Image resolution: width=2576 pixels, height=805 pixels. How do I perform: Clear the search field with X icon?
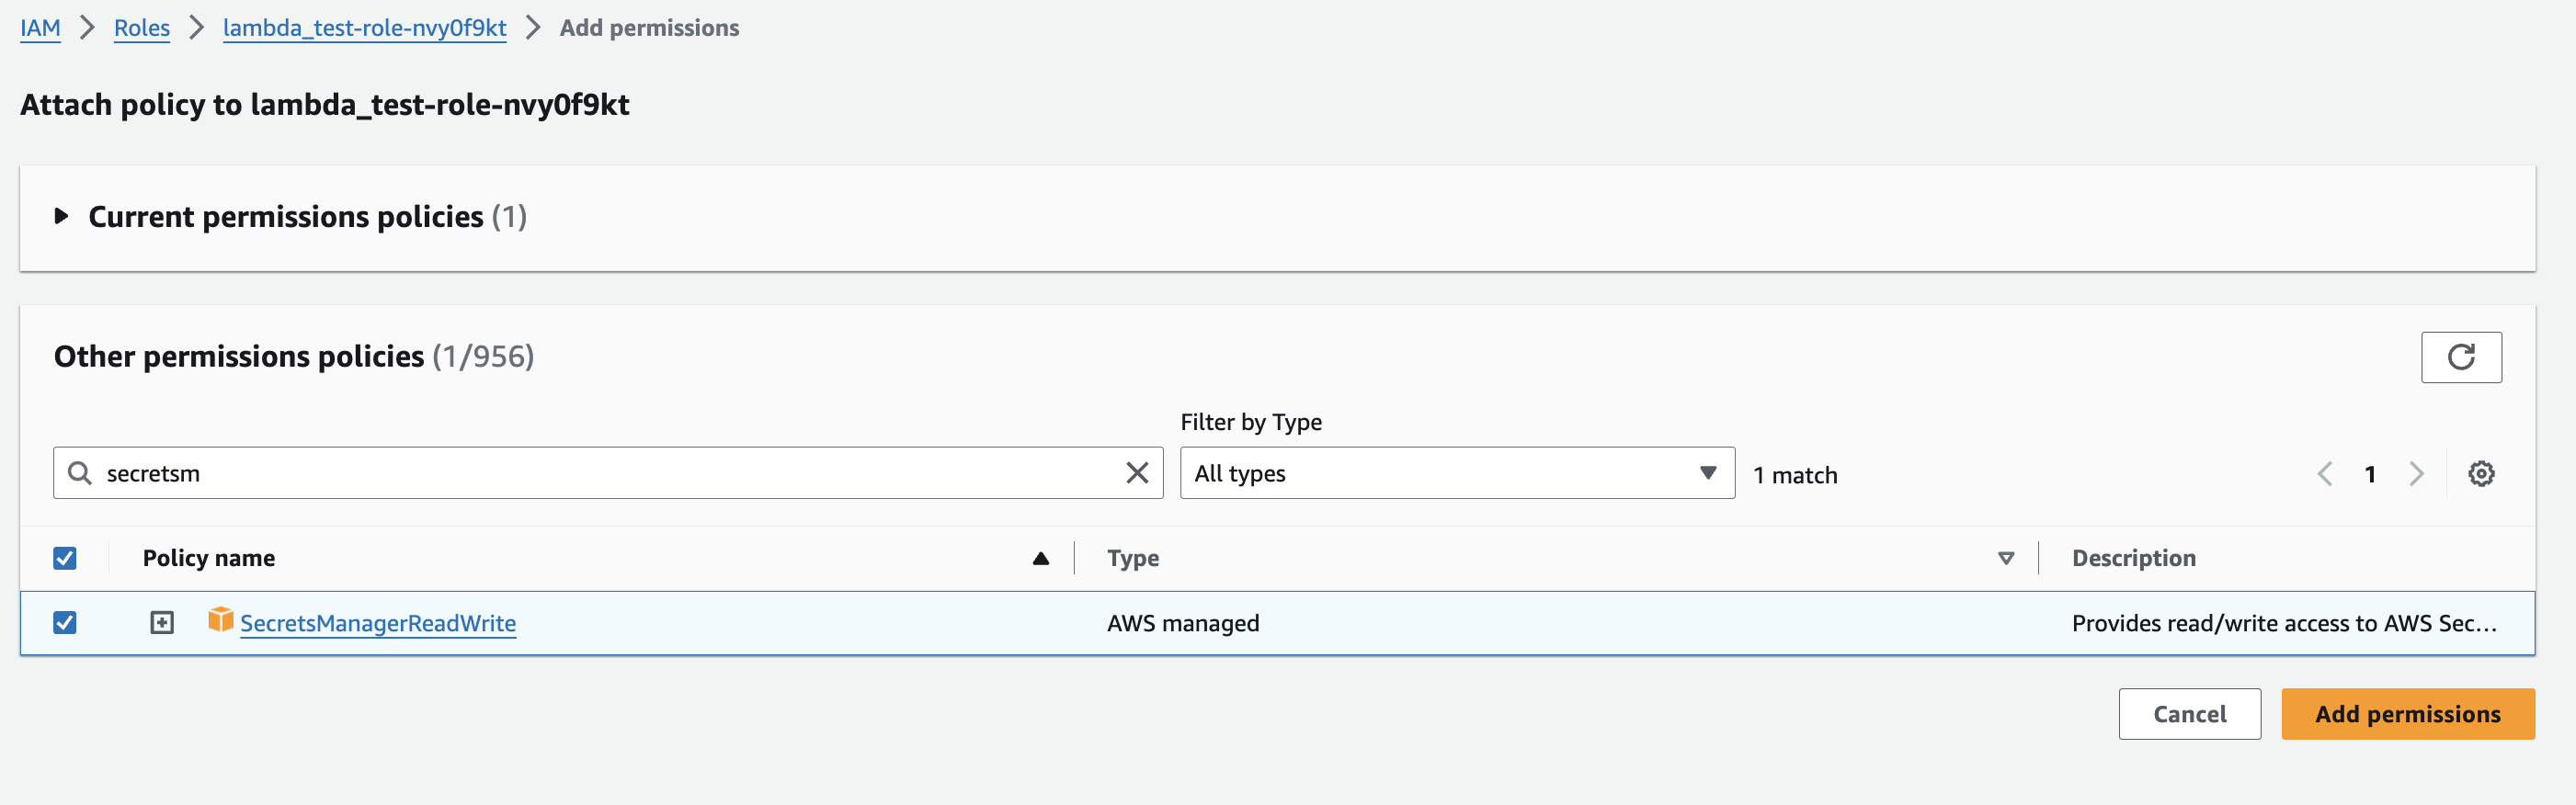tap(1136, 473)
